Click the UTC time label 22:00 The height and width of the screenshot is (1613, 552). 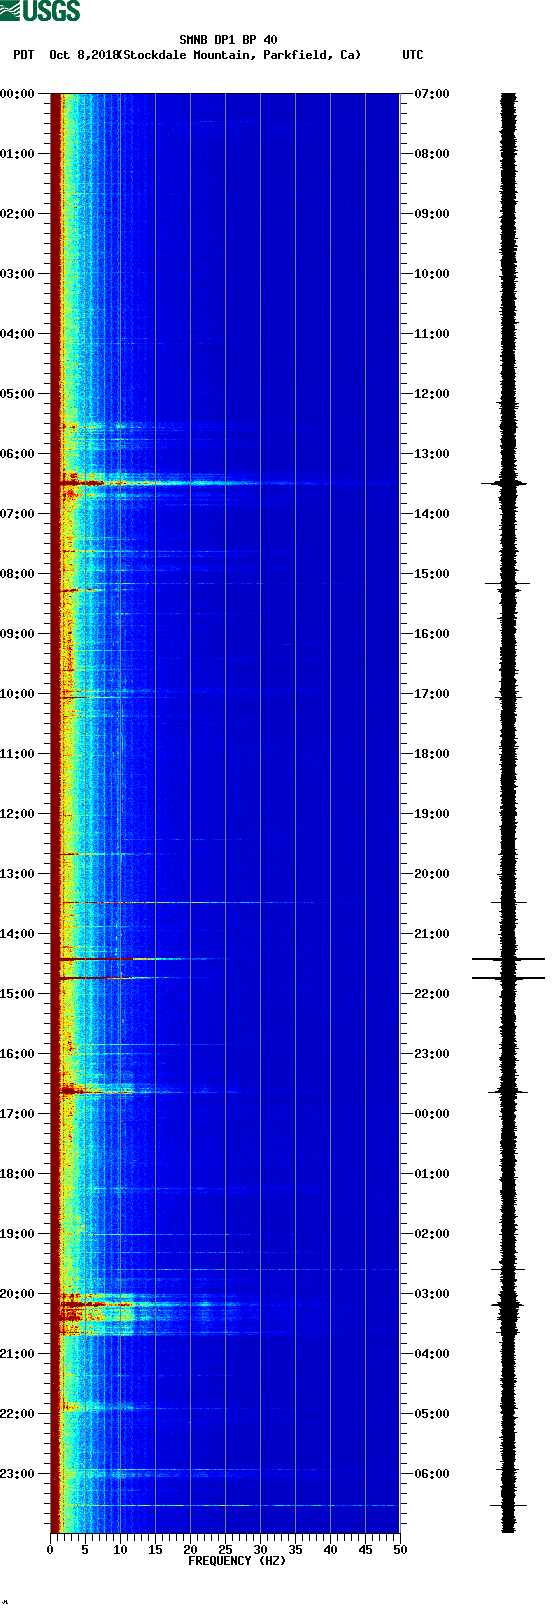click(432, 994)
